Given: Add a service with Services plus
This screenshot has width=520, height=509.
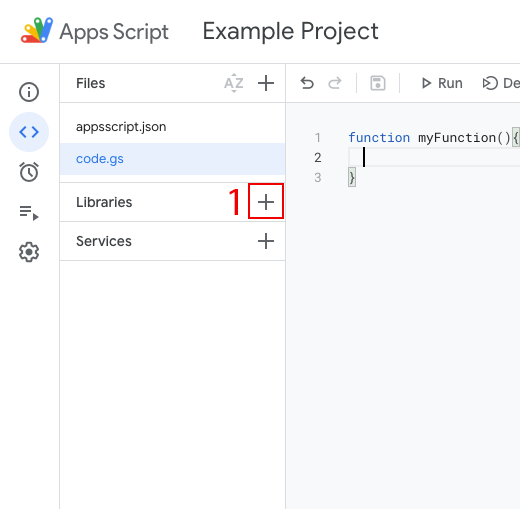Looking at the screenshot, I should click(266, 241).
